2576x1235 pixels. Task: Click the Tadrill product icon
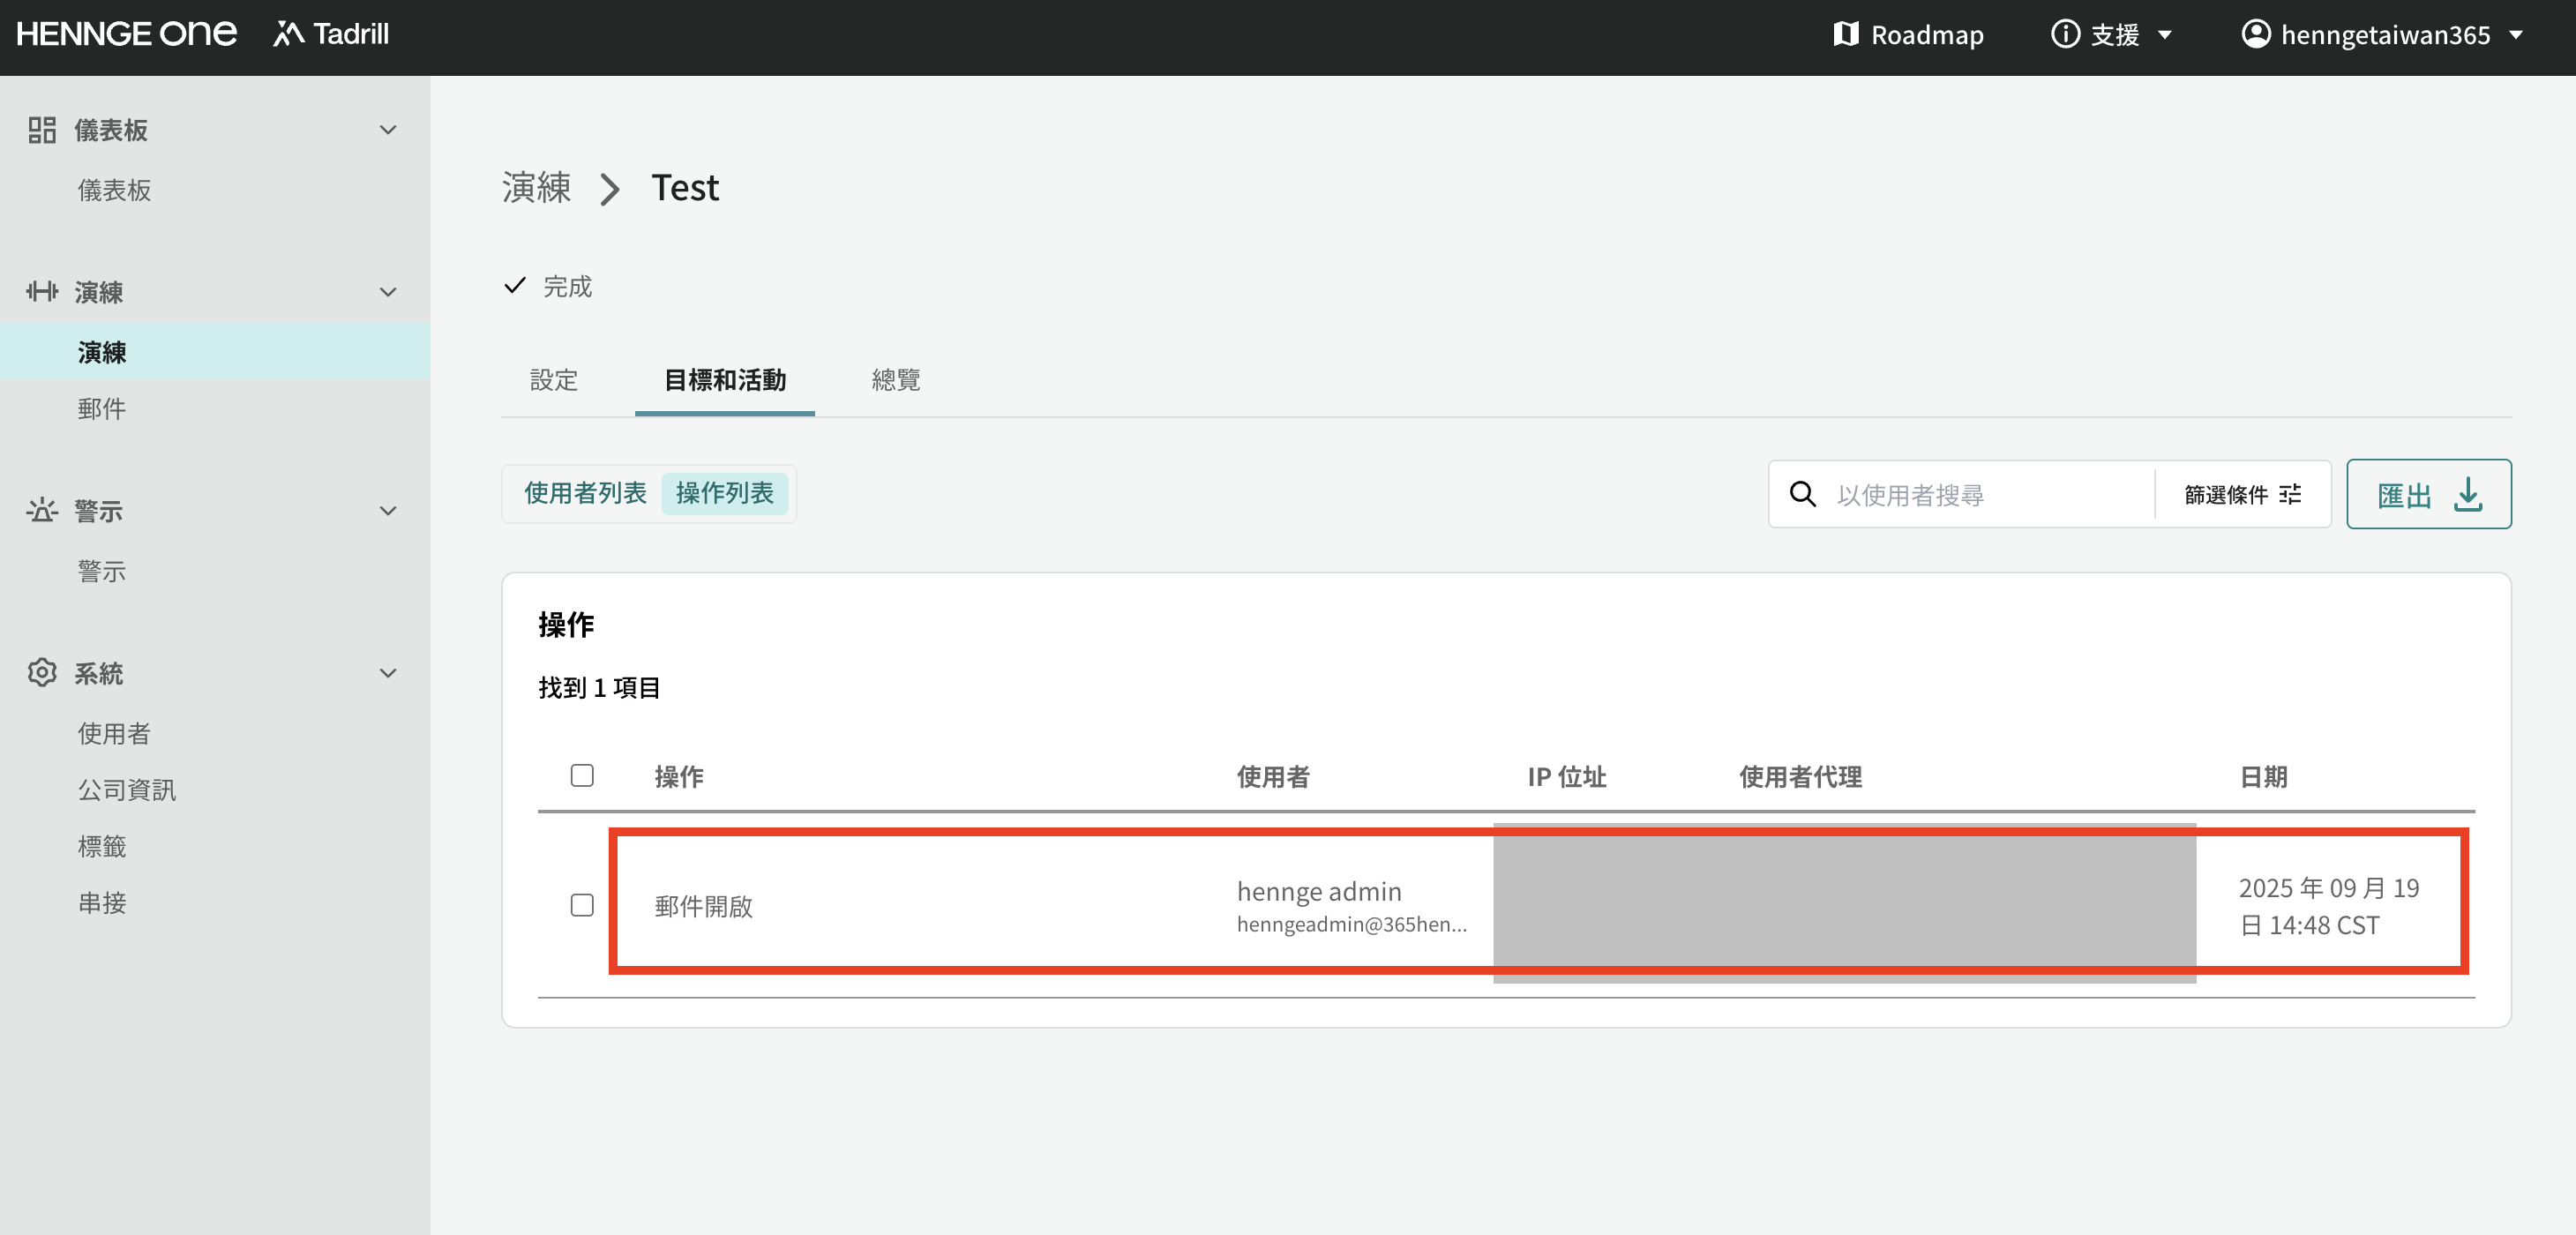click(288, 34)
